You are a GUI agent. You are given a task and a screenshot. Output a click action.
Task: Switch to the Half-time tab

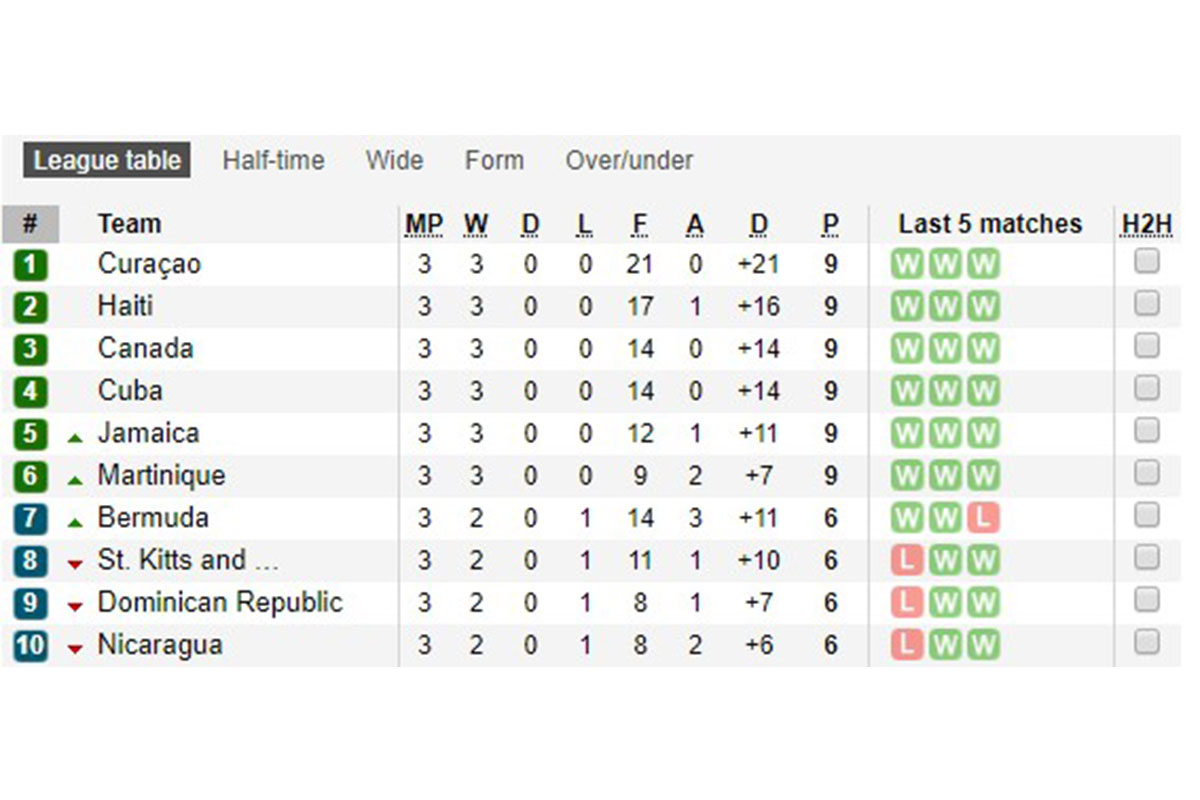(x=273, y=161)
